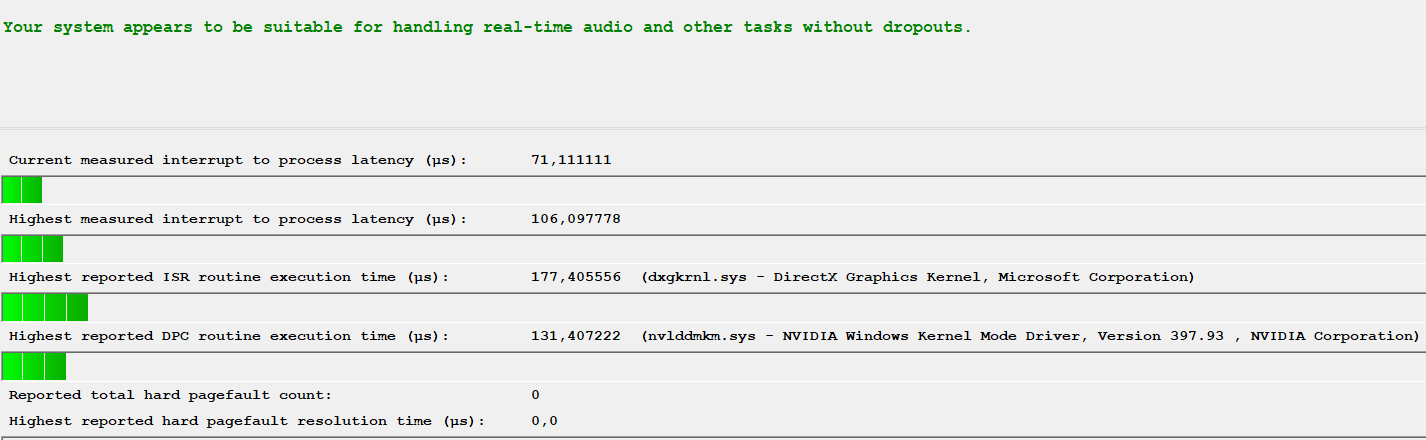This screenshot has width=1426, height=440.
Task: Click the highest interrupt latency green bar
Action: pos(33,248)
